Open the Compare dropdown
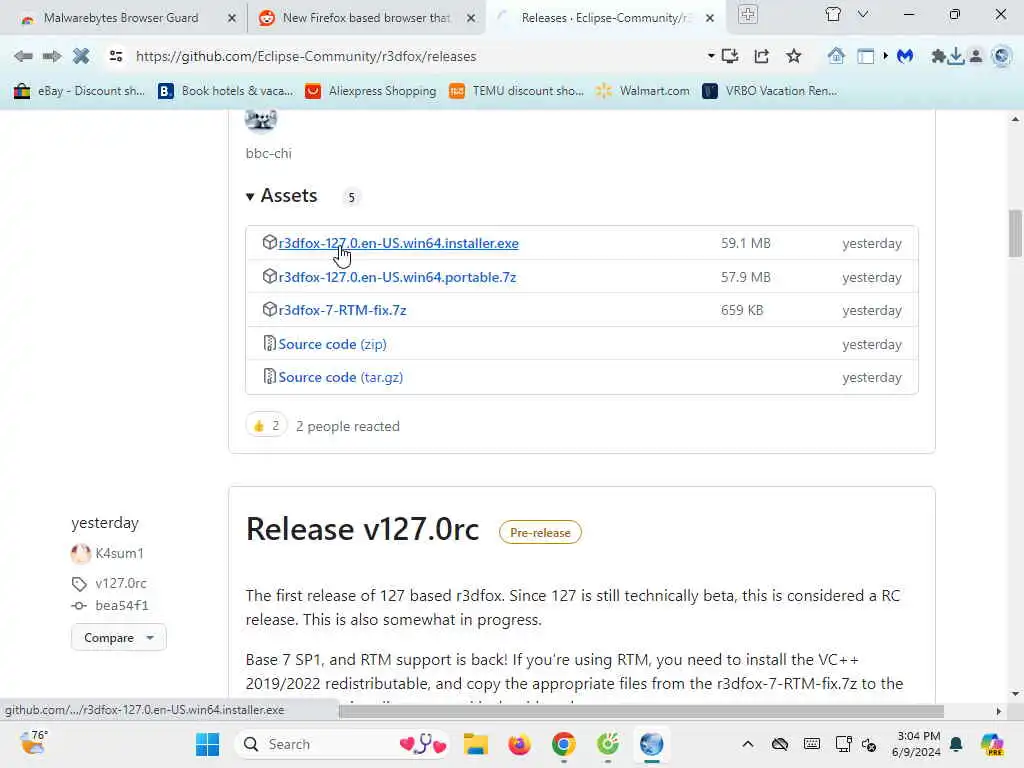This screenshot has width=1024, height=768. 119,637
